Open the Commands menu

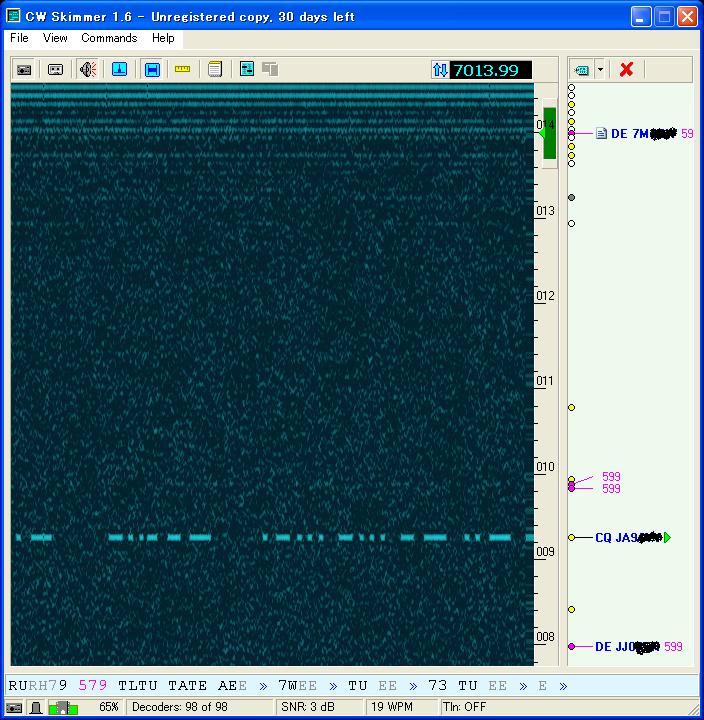coord(109,38)
